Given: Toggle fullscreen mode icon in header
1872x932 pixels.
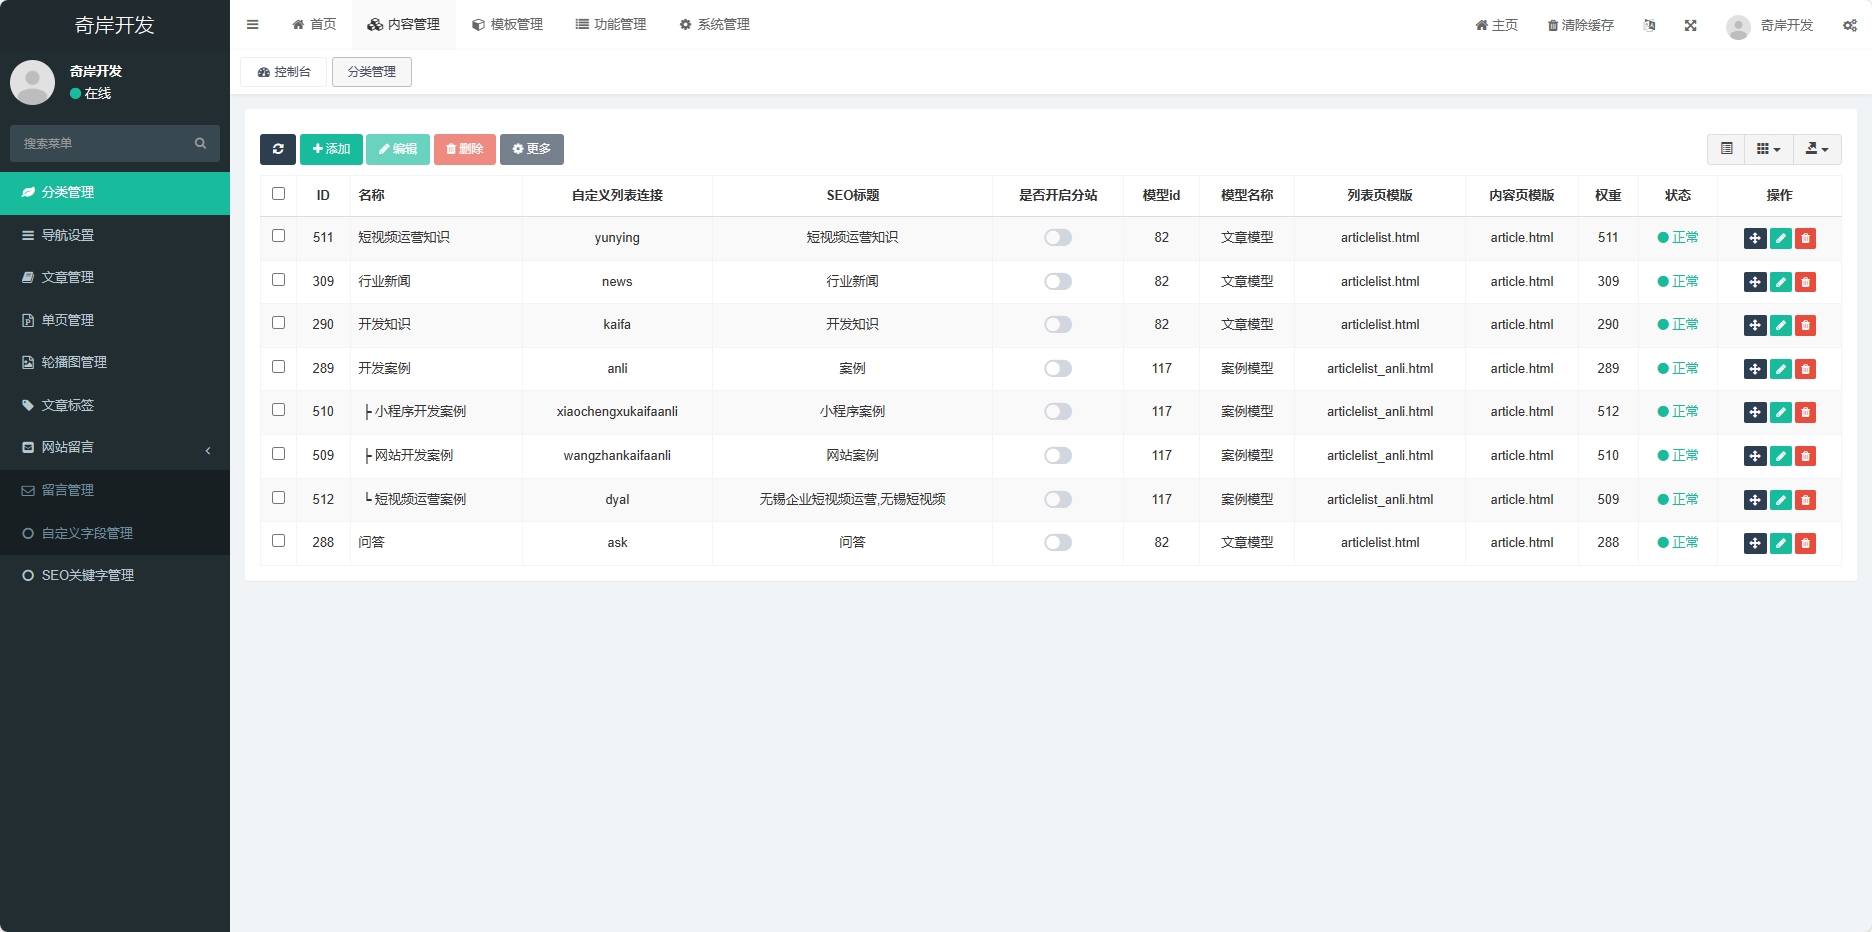Looking at the screenshot, I should [x=1690, y=25].
